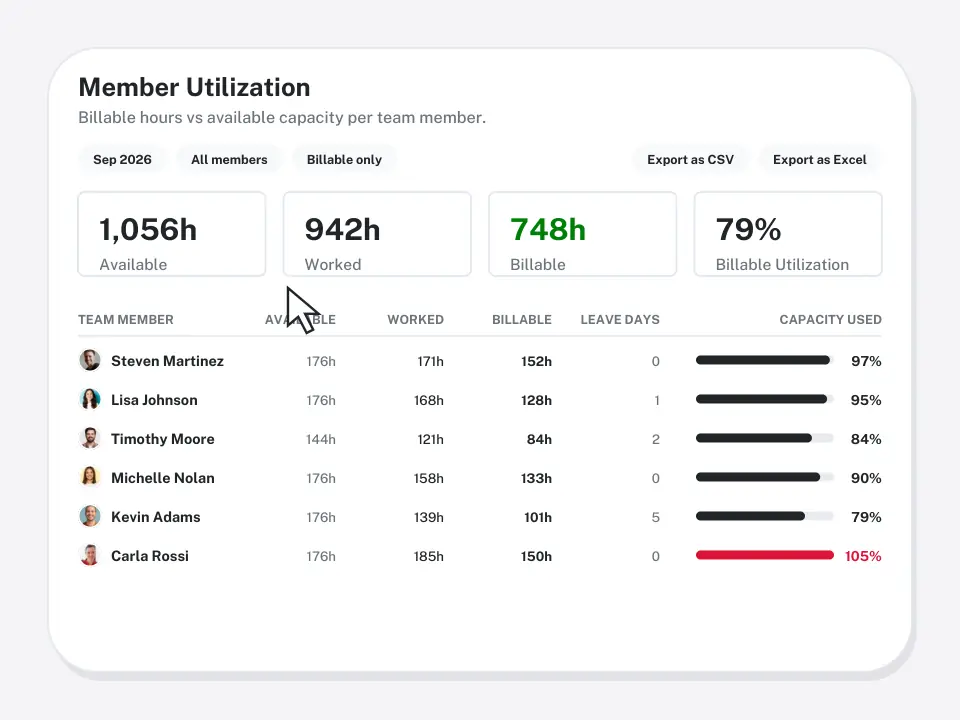
Task: Click Steven Martinez's 171h worked value
Action: click(x=430, y=361)
